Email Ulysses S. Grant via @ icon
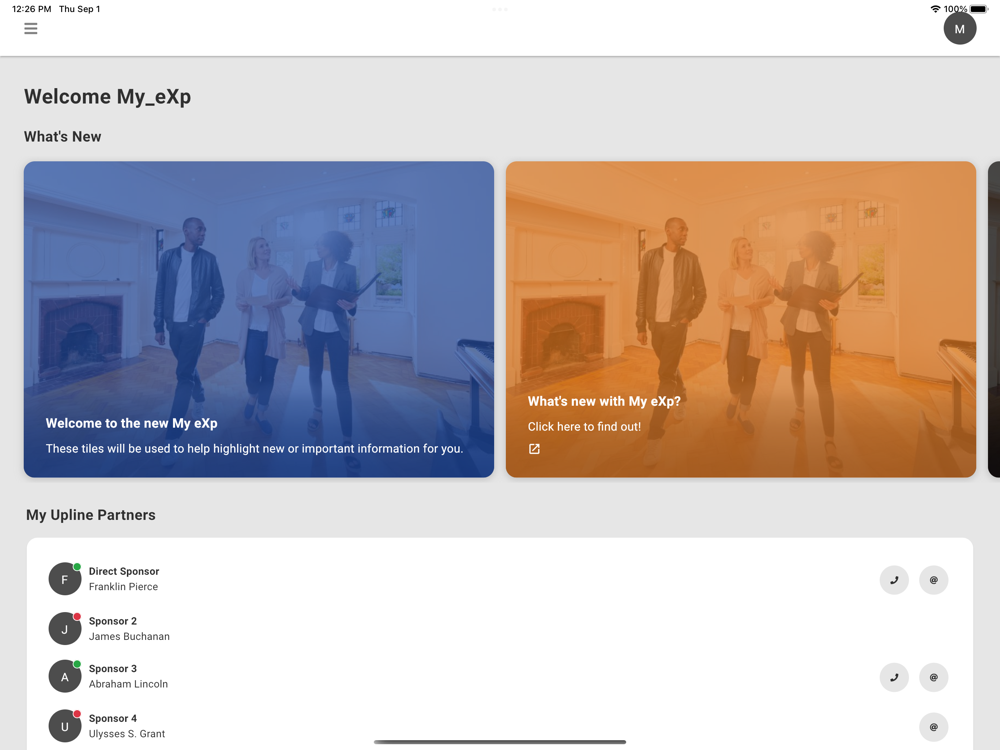The image size is (1000, 750). point(933,727)
